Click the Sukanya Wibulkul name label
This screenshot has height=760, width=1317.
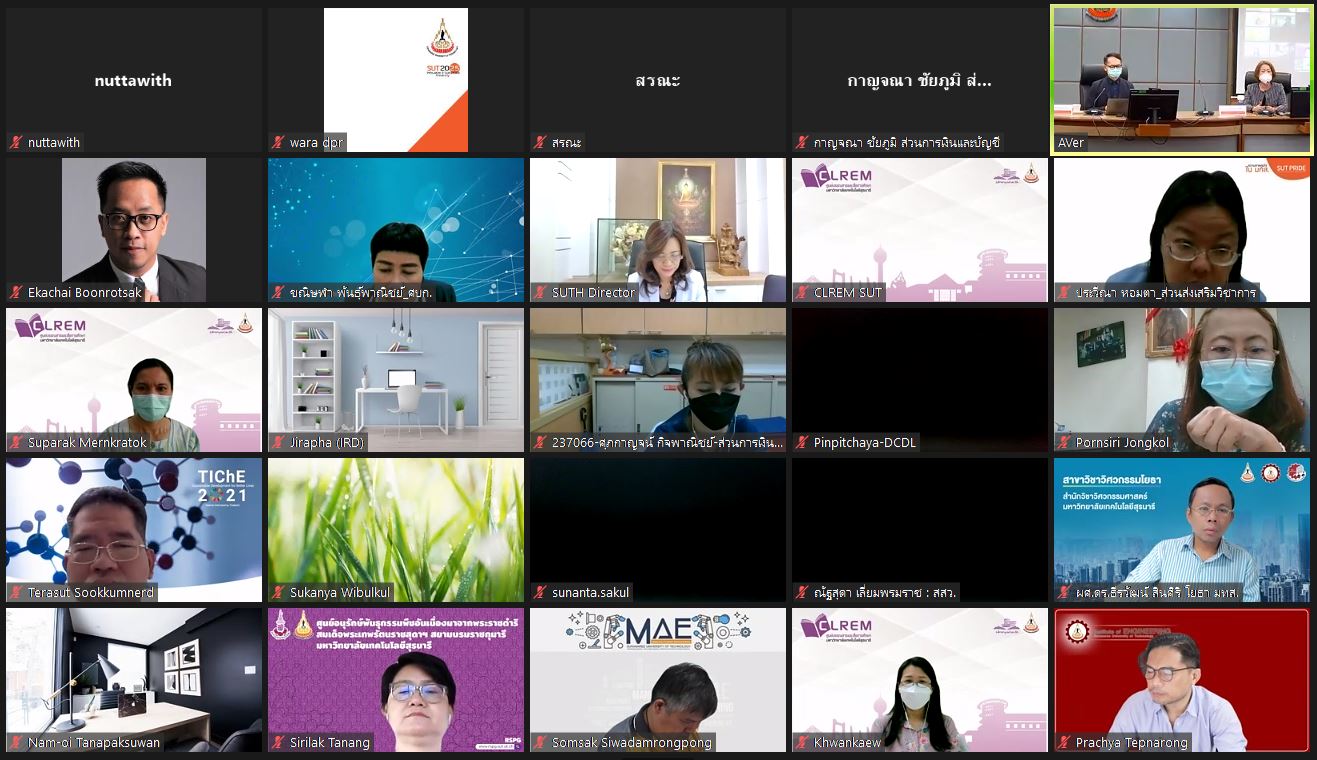click(340, 593)
